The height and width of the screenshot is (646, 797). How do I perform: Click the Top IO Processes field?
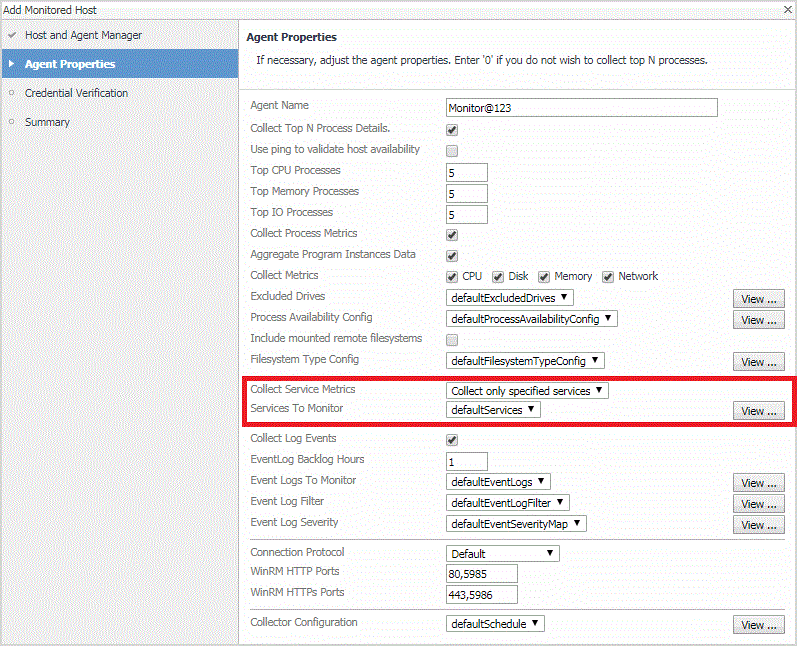pyautogui.click(x=467, y=214)
